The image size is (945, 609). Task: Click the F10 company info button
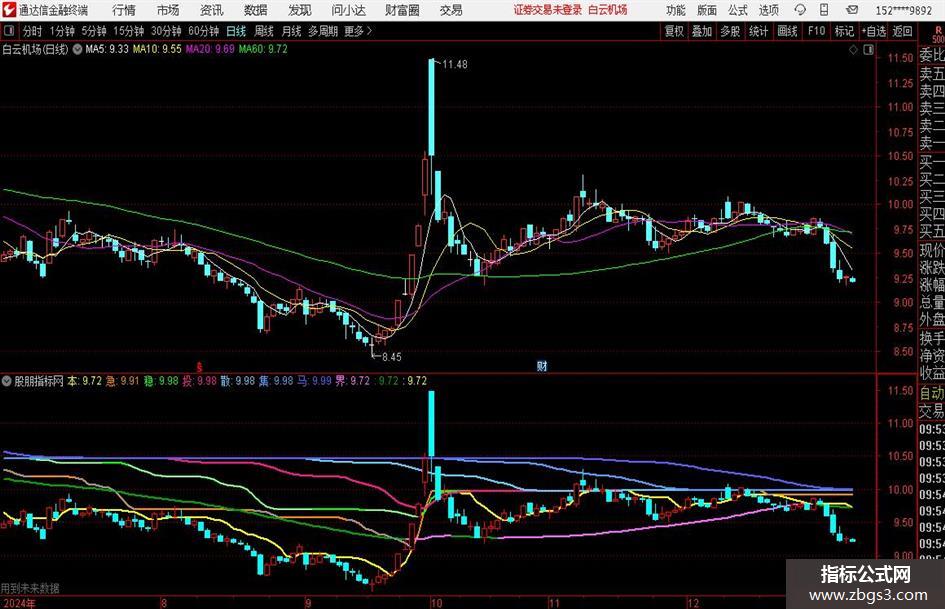click(x=816, y=31)
